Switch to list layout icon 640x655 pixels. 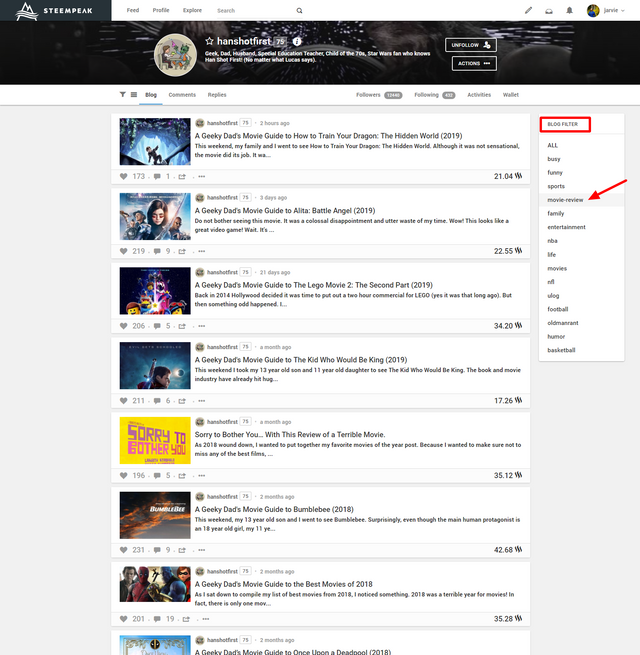[134, 94]
